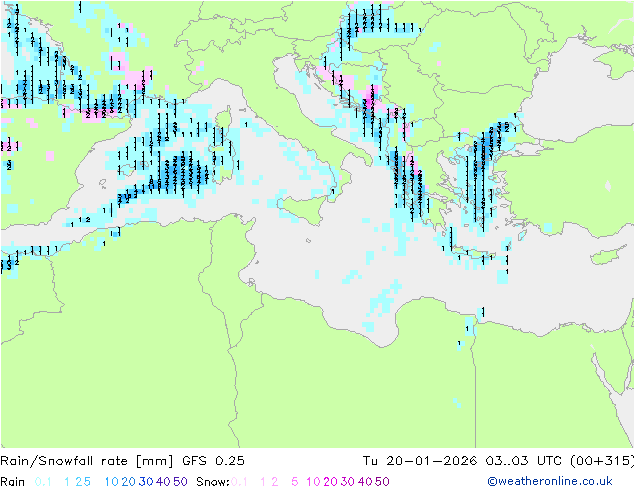
Task: Select the Snow legend 5 value
Action: coord(295,482)
